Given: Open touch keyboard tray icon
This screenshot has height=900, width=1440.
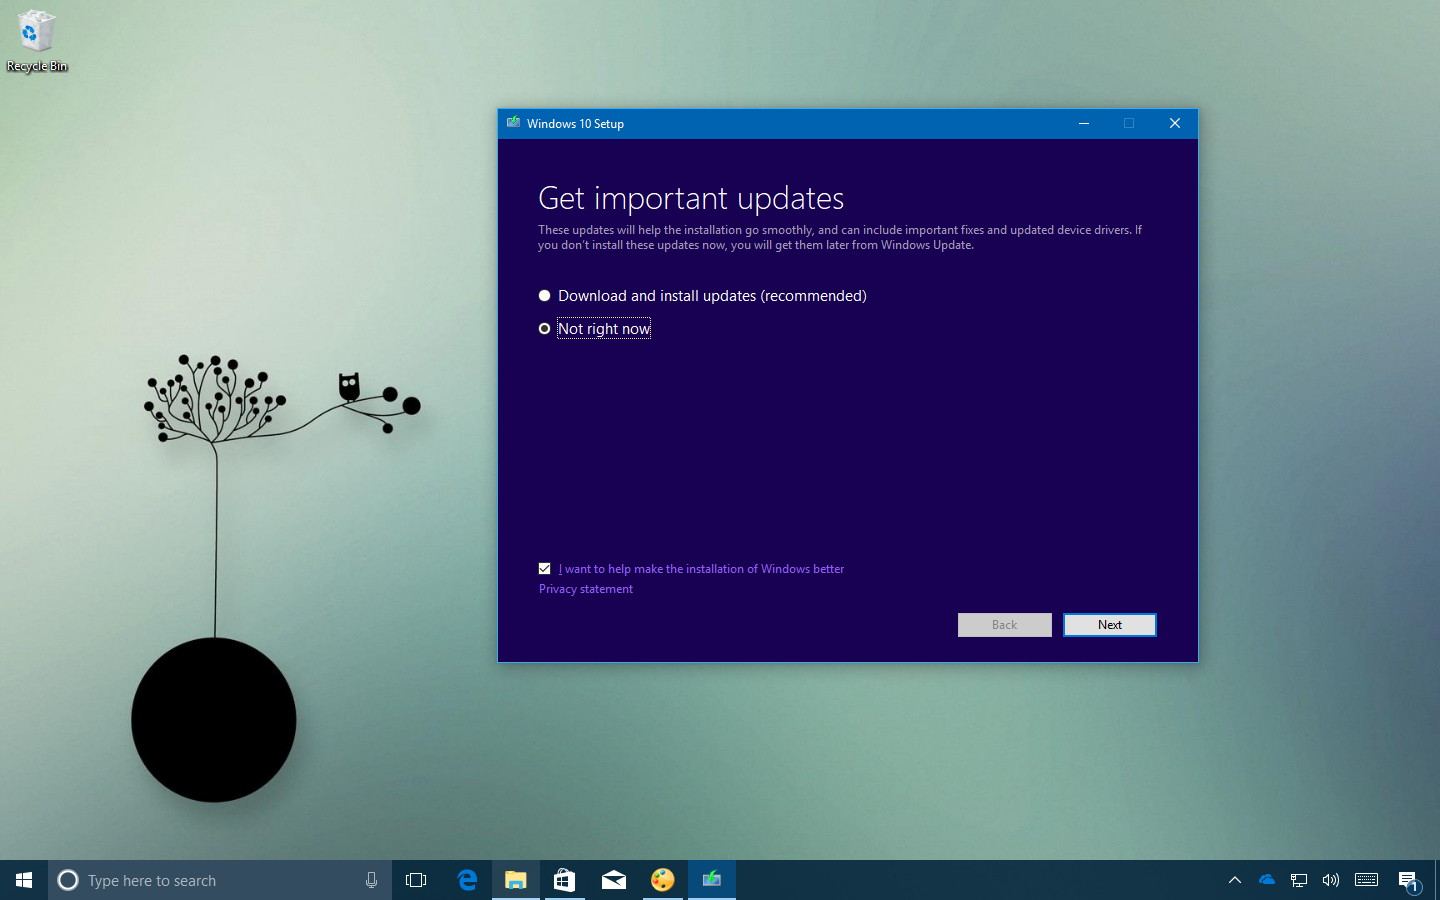Looking at the screenshot, I should tap(1366, 880).
